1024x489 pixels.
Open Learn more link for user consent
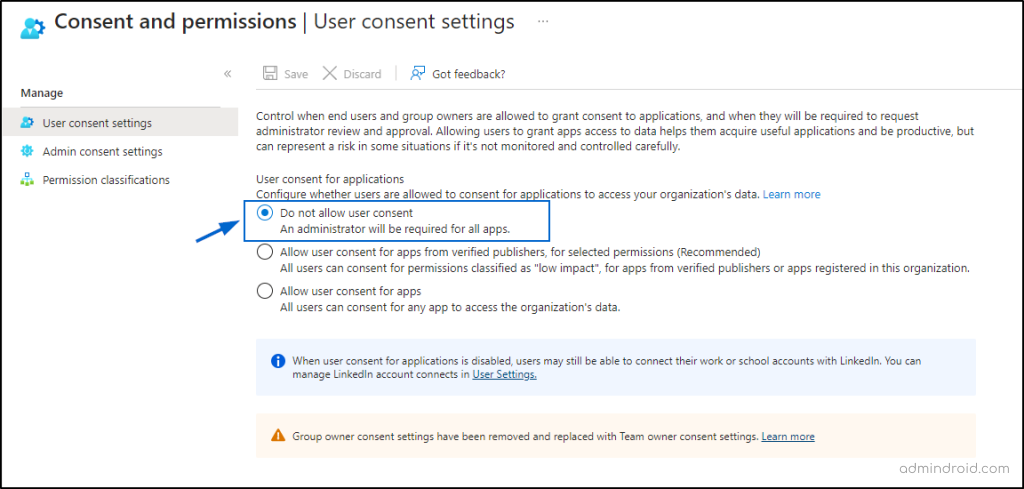coord(792,195)
